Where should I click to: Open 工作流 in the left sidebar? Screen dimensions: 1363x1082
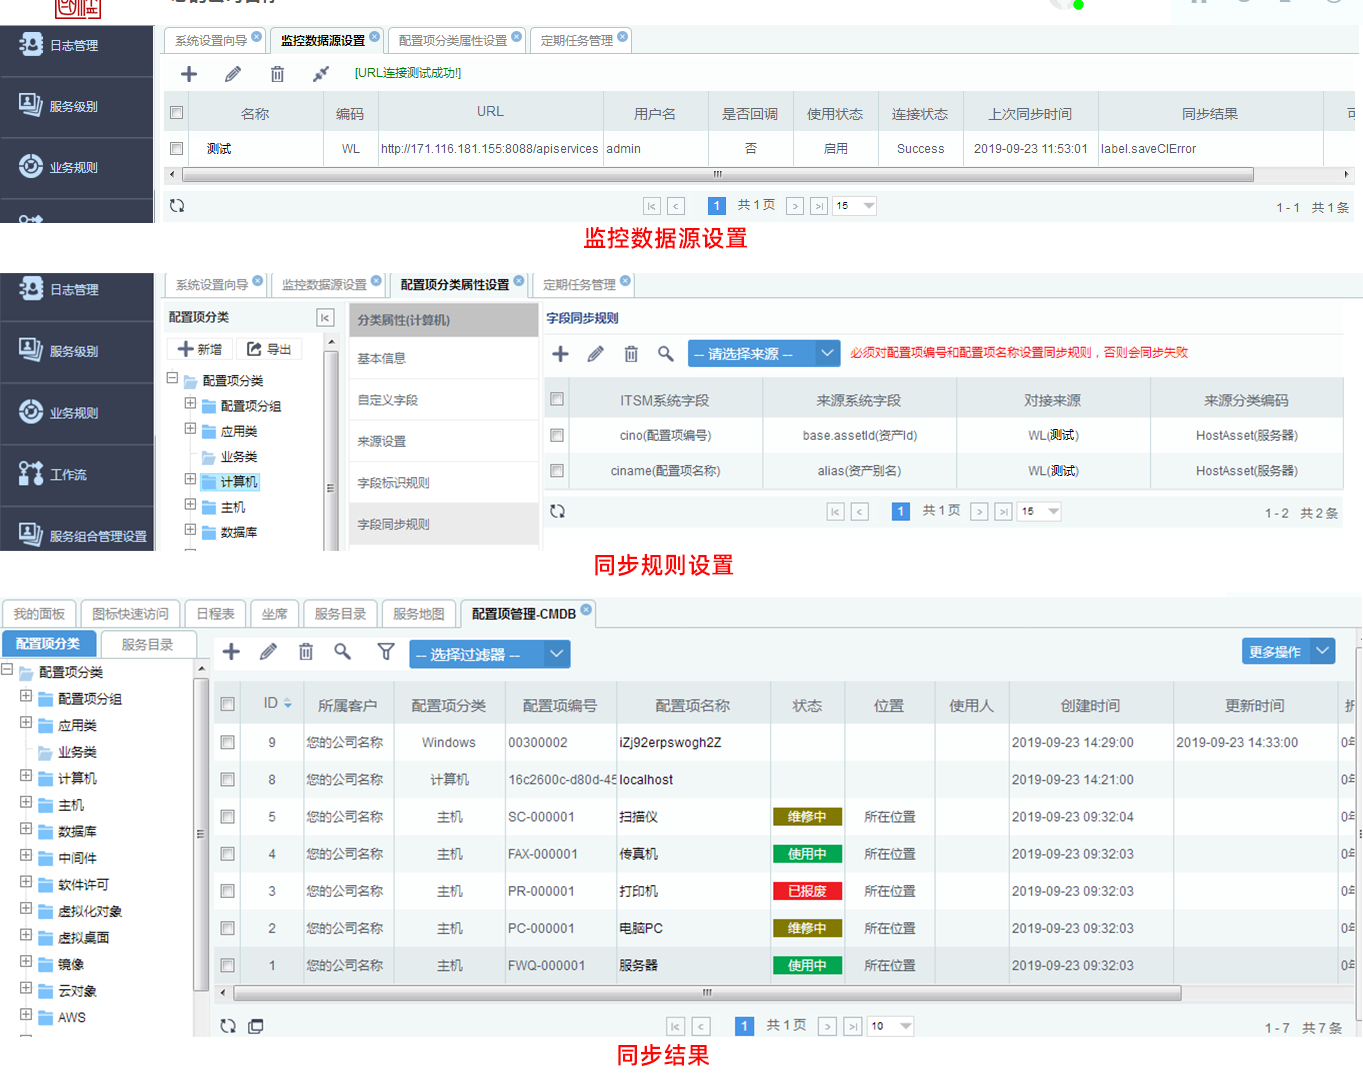pos(77,474)
